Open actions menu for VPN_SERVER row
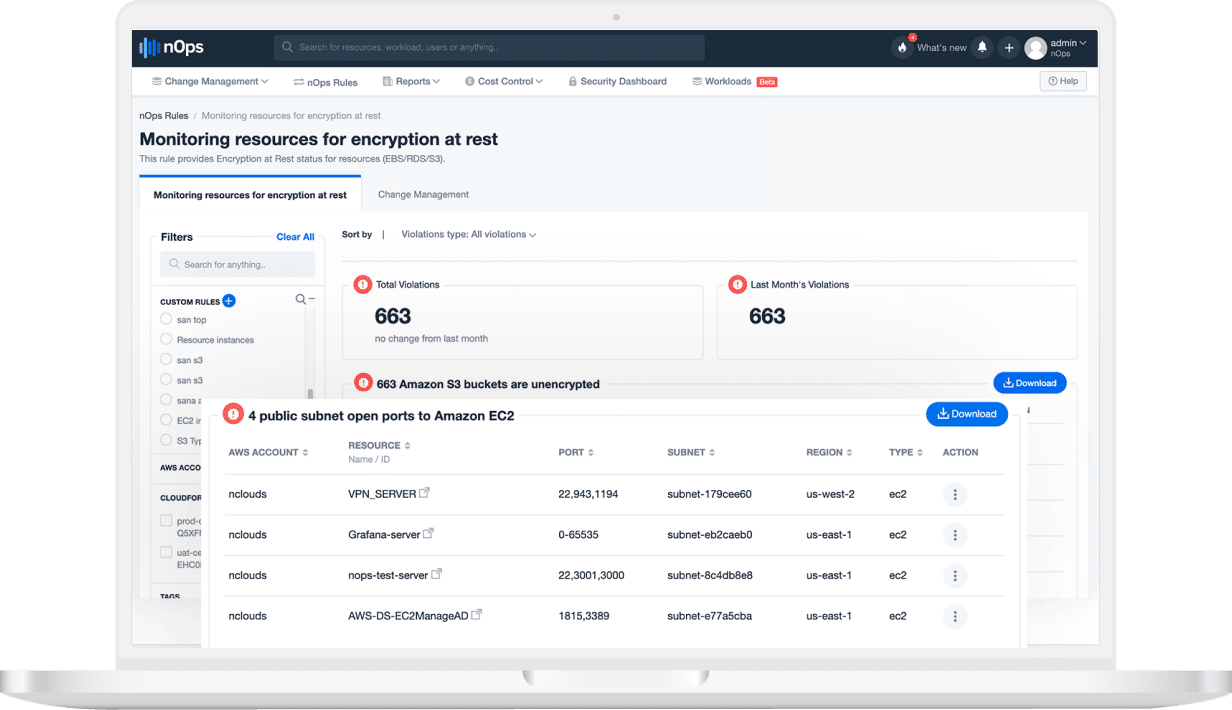The height and width of the screenshot is (710, 1232). pyautogui.click(x=955, y=494)
